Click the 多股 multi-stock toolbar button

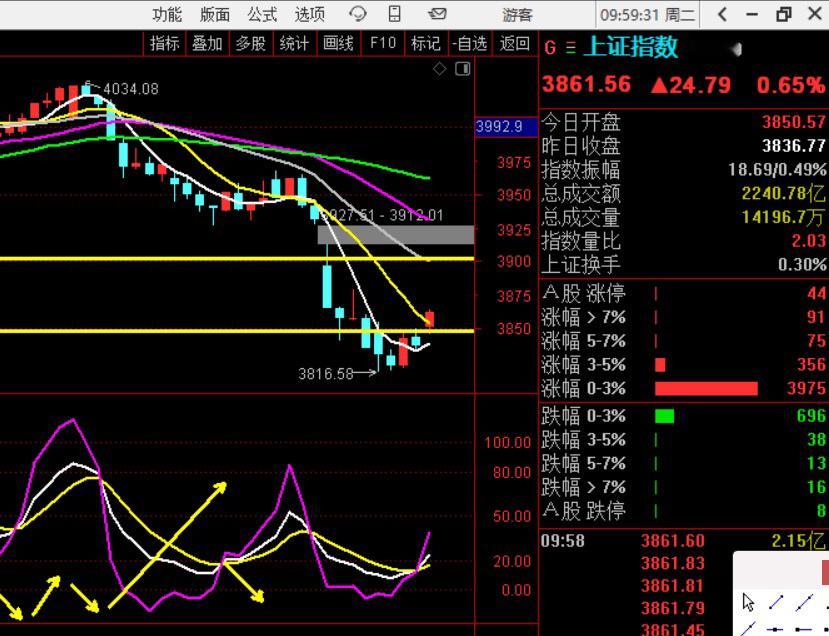(251, 43)
